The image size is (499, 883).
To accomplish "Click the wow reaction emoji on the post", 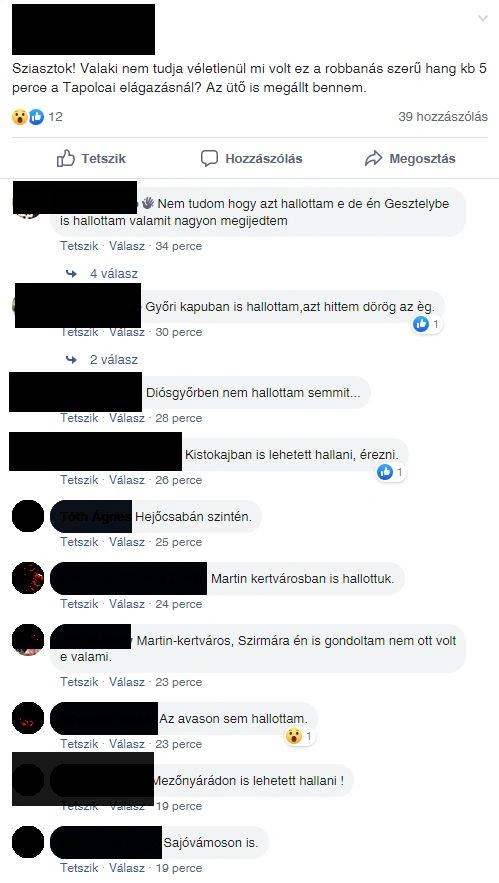I will (x=20, y=117).
